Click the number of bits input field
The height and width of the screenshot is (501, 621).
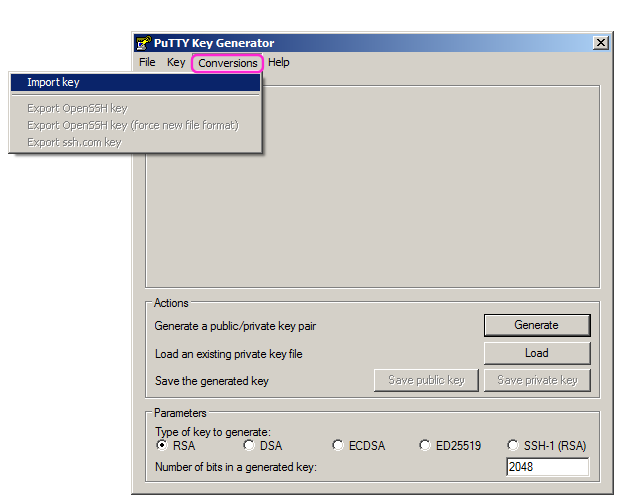[x=547, y=467]
